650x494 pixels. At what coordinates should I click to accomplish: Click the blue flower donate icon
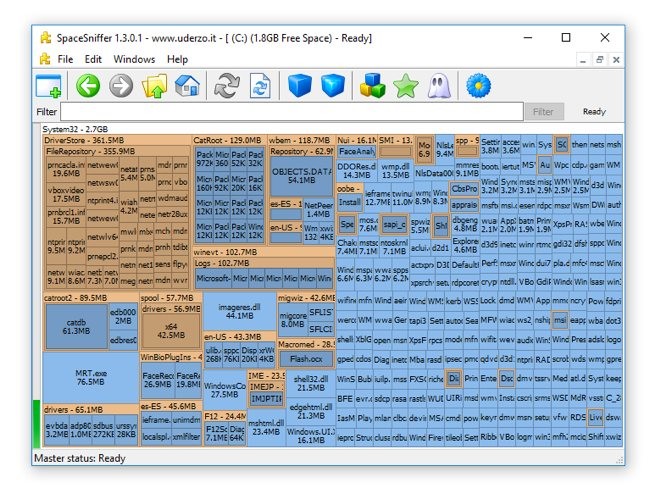(x=478, y=86)
